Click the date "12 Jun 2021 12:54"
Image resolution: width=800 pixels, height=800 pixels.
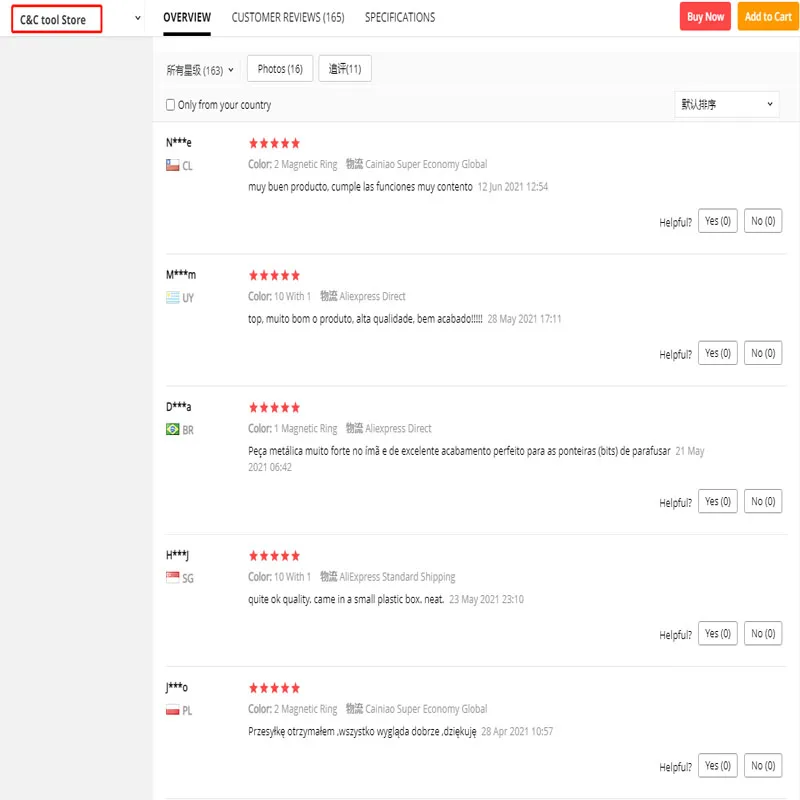point(513,187)
